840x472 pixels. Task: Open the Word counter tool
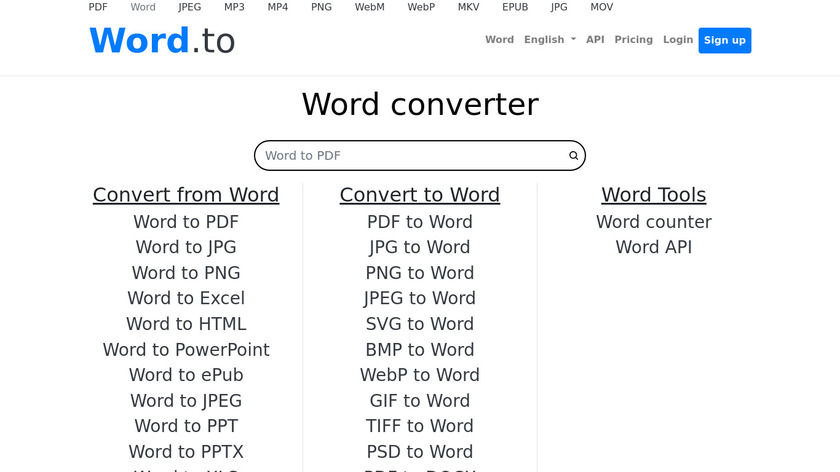point(654,222)
